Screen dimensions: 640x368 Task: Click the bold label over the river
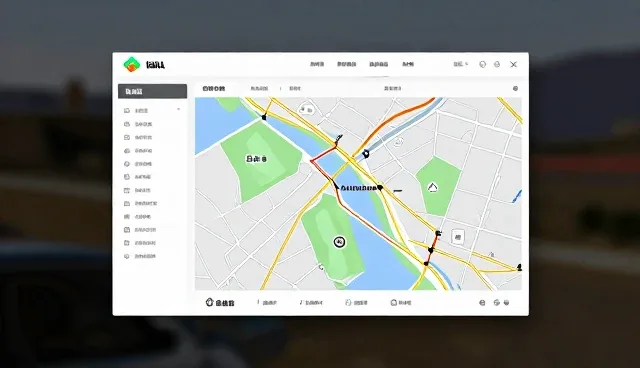click(358, 188)
